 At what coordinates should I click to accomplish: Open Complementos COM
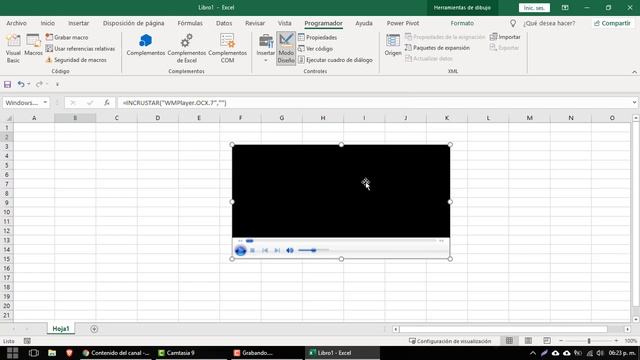point(227,49)
